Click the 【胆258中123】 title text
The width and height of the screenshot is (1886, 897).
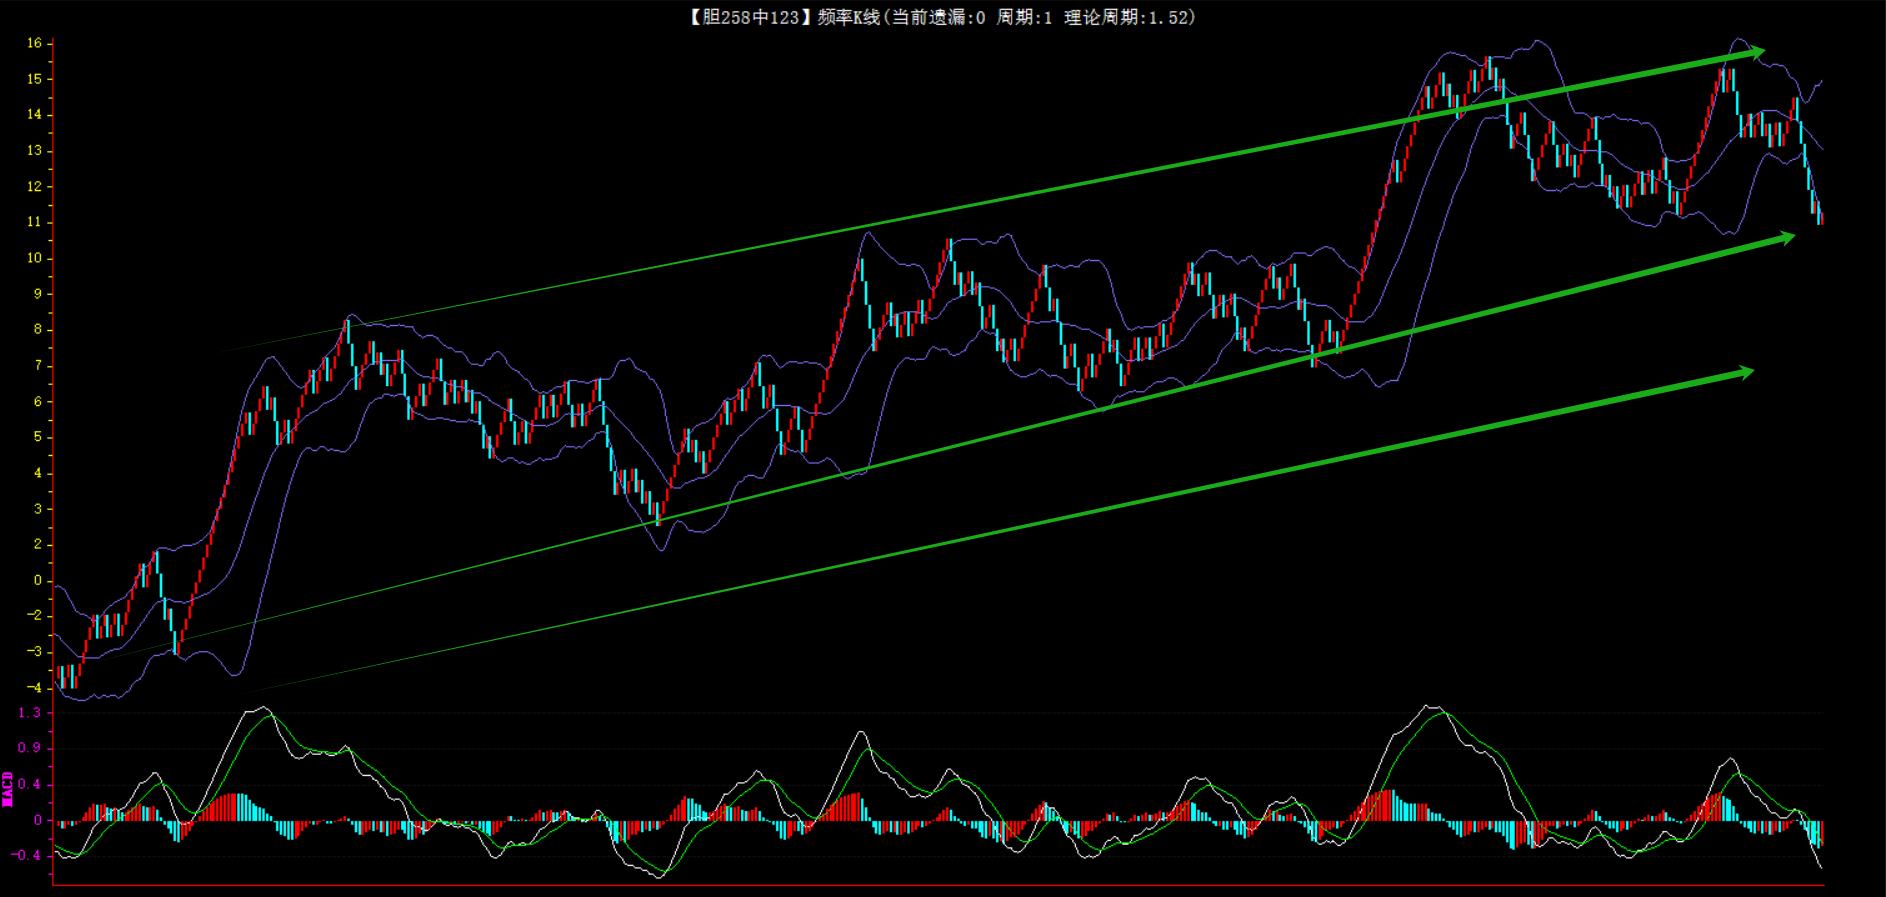pos(746,17)
